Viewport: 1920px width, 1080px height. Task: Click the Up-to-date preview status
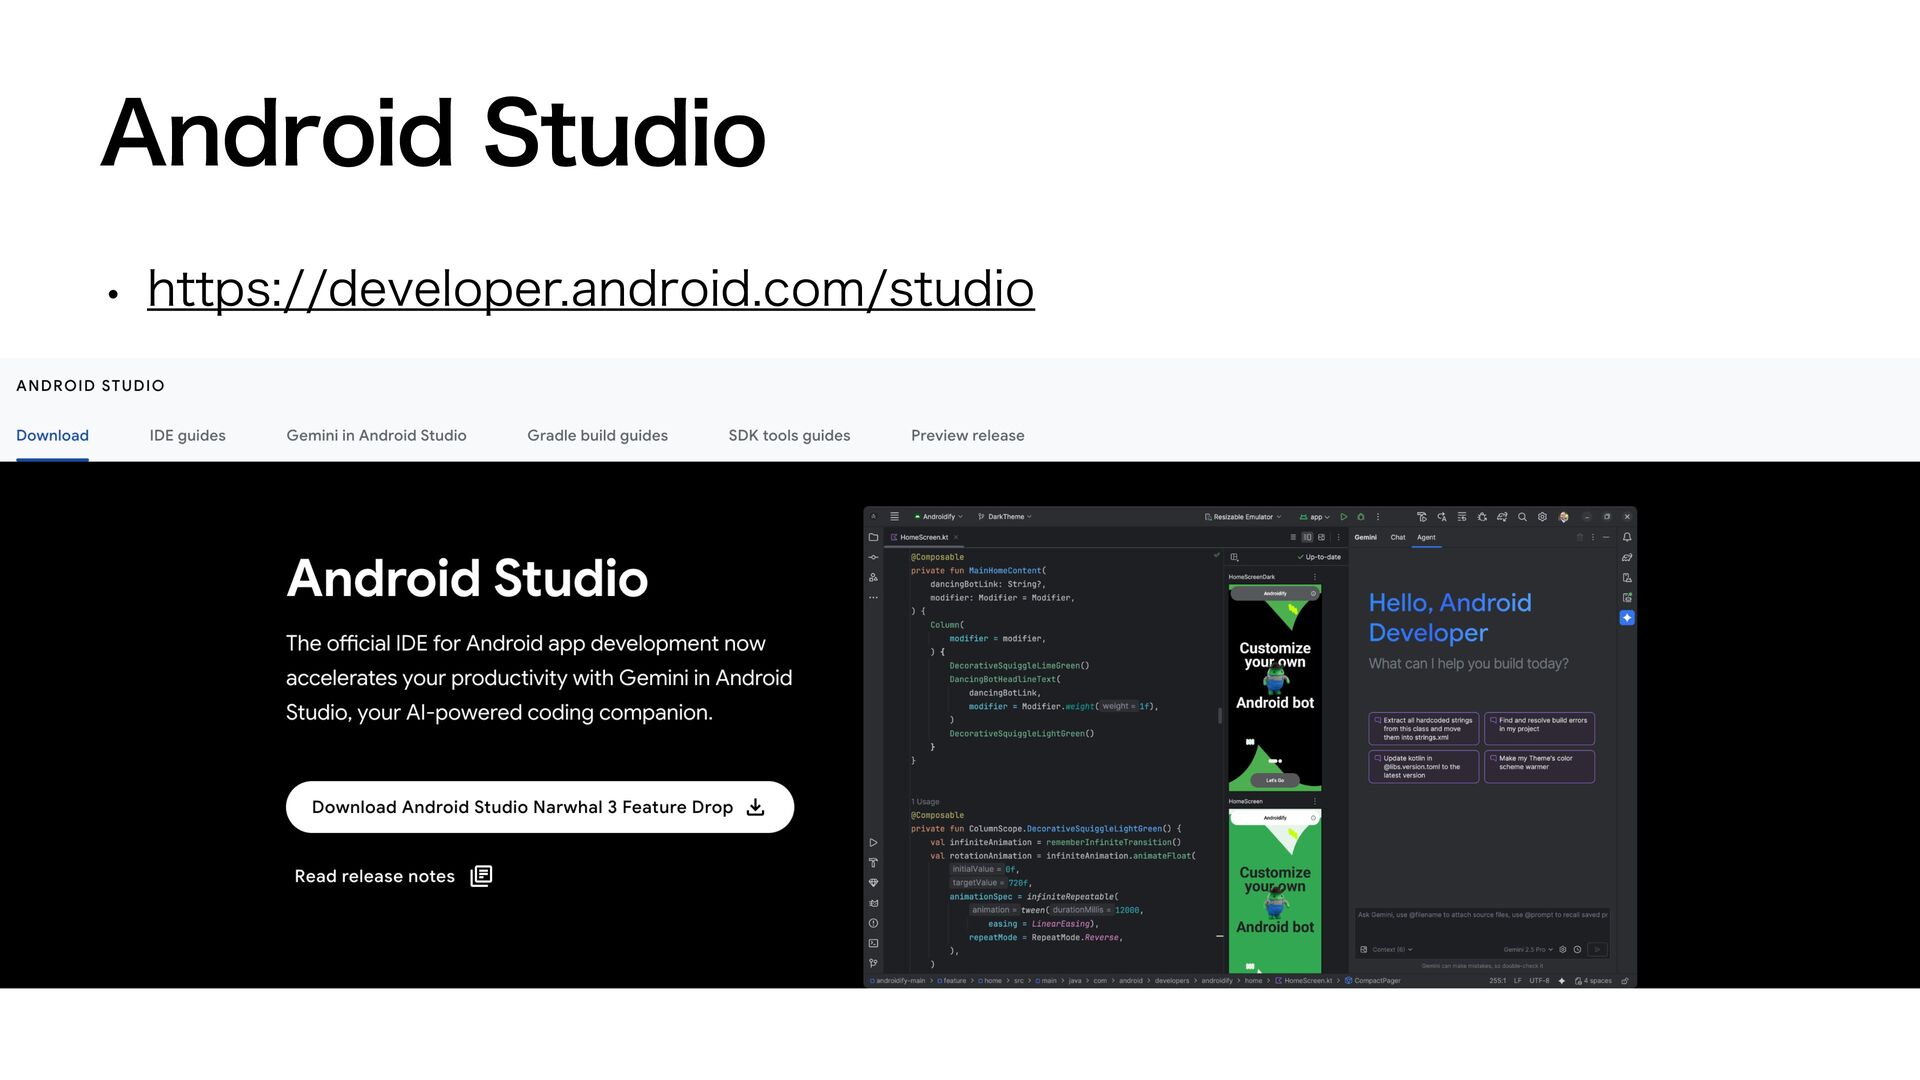pyautogui.click(x=1319, y=557)
